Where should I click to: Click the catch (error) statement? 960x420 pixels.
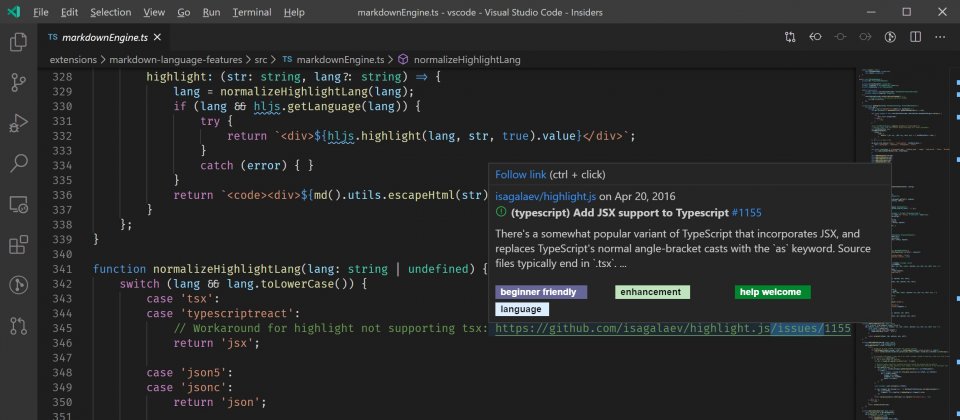[x=257, y=165]
